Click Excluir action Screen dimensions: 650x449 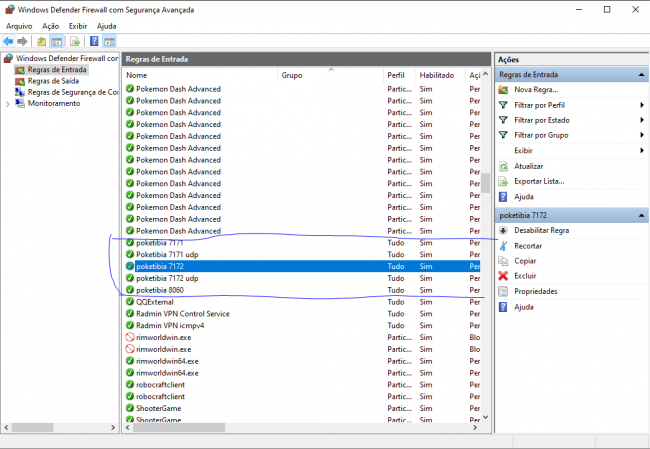[525, 276]
